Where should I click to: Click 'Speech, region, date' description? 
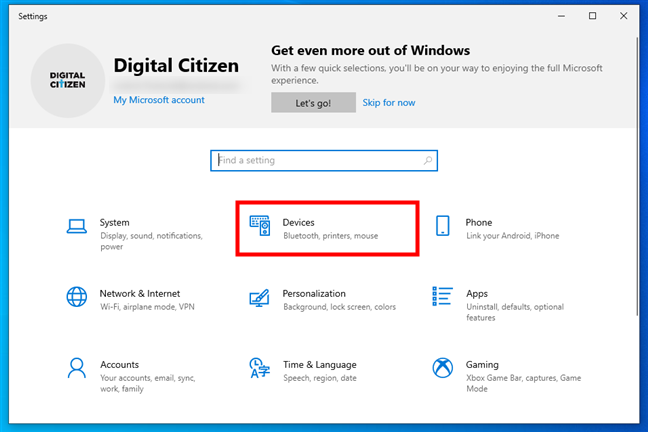[x=320, y=378]
